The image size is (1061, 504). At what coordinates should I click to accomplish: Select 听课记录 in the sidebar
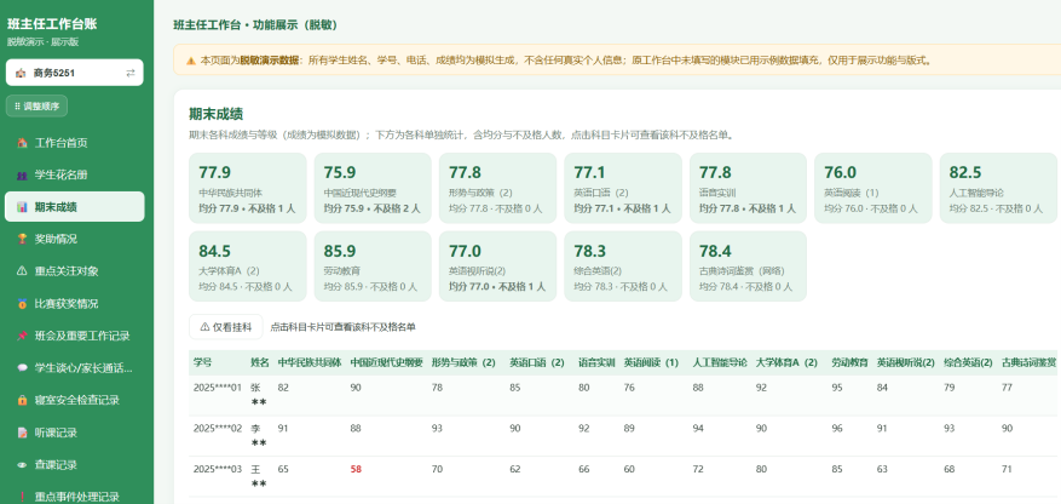[74, 433]
